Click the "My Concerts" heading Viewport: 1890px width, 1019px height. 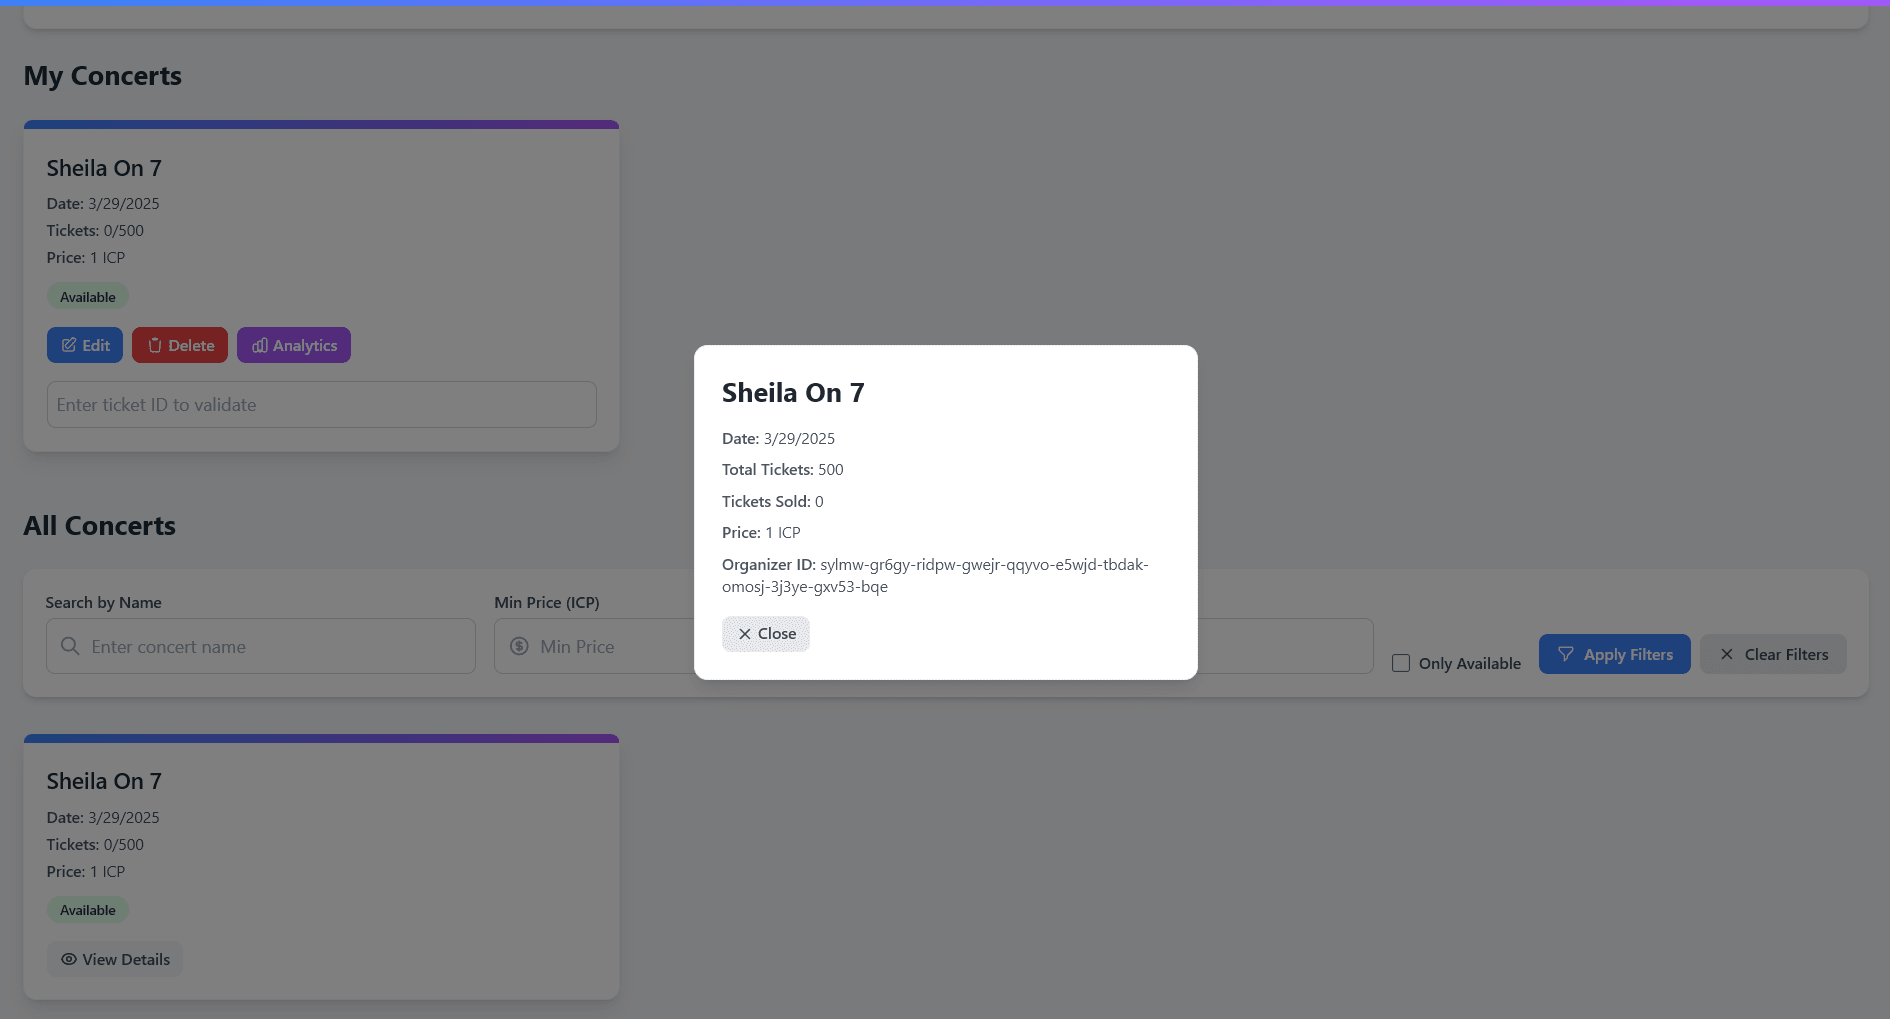point(103,76)
